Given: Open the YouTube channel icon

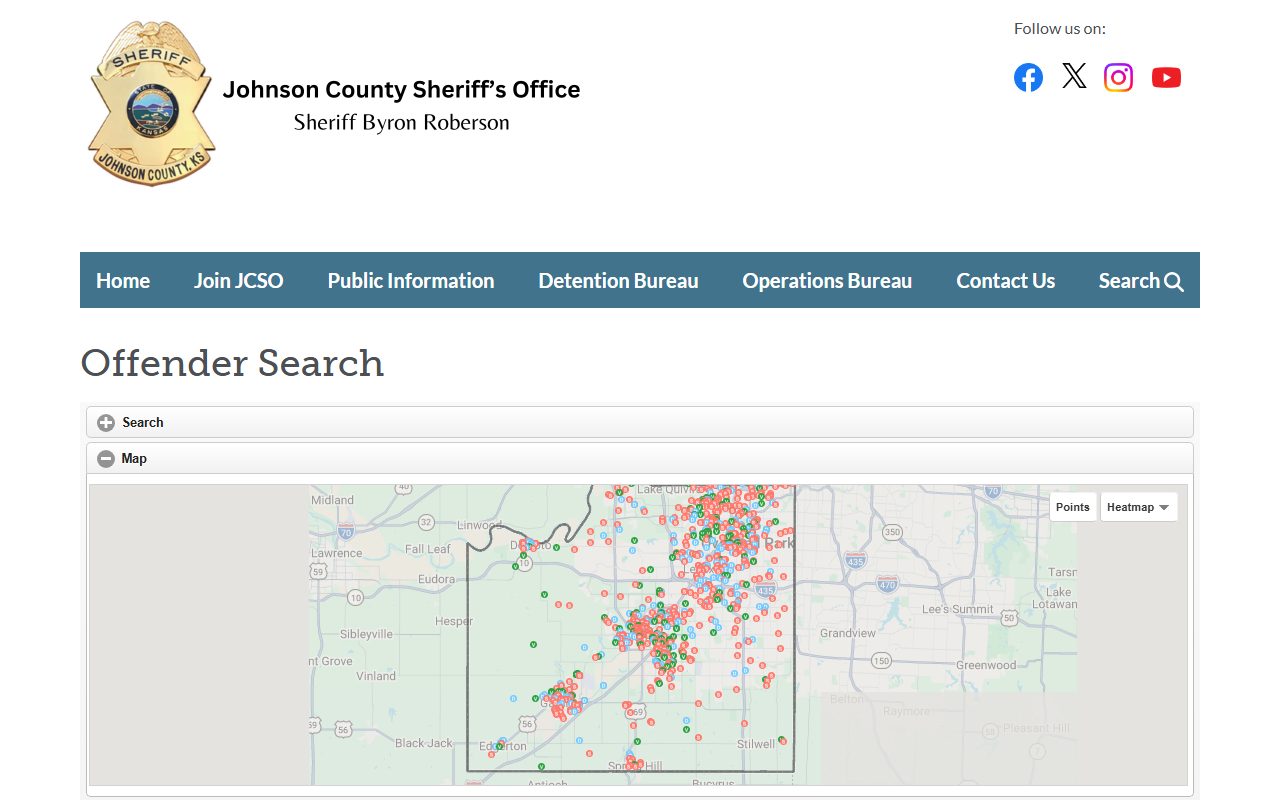Looking at the screenshot, I should coord(1166,77).
